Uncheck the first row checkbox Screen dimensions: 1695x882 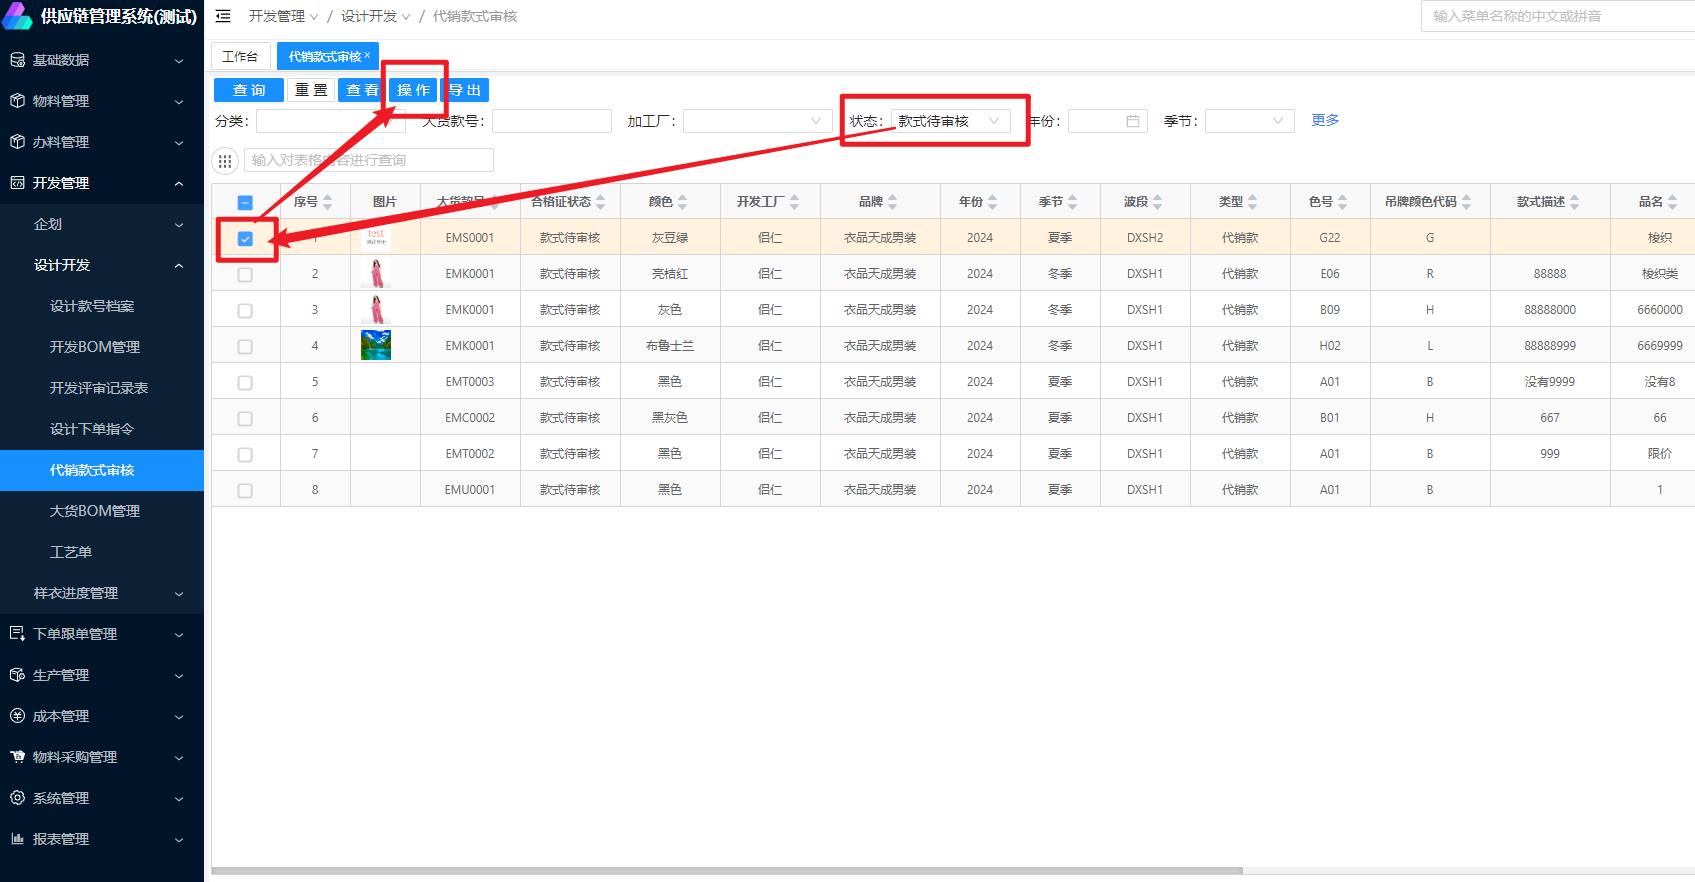coord(245,239)
